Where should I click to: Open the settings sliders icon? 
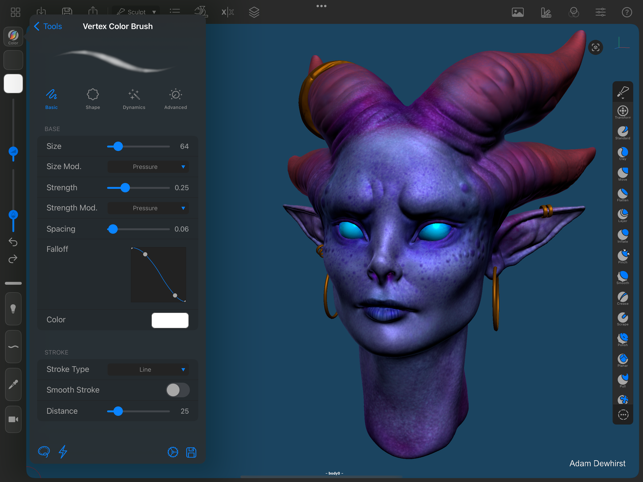[x=600, y=12]
